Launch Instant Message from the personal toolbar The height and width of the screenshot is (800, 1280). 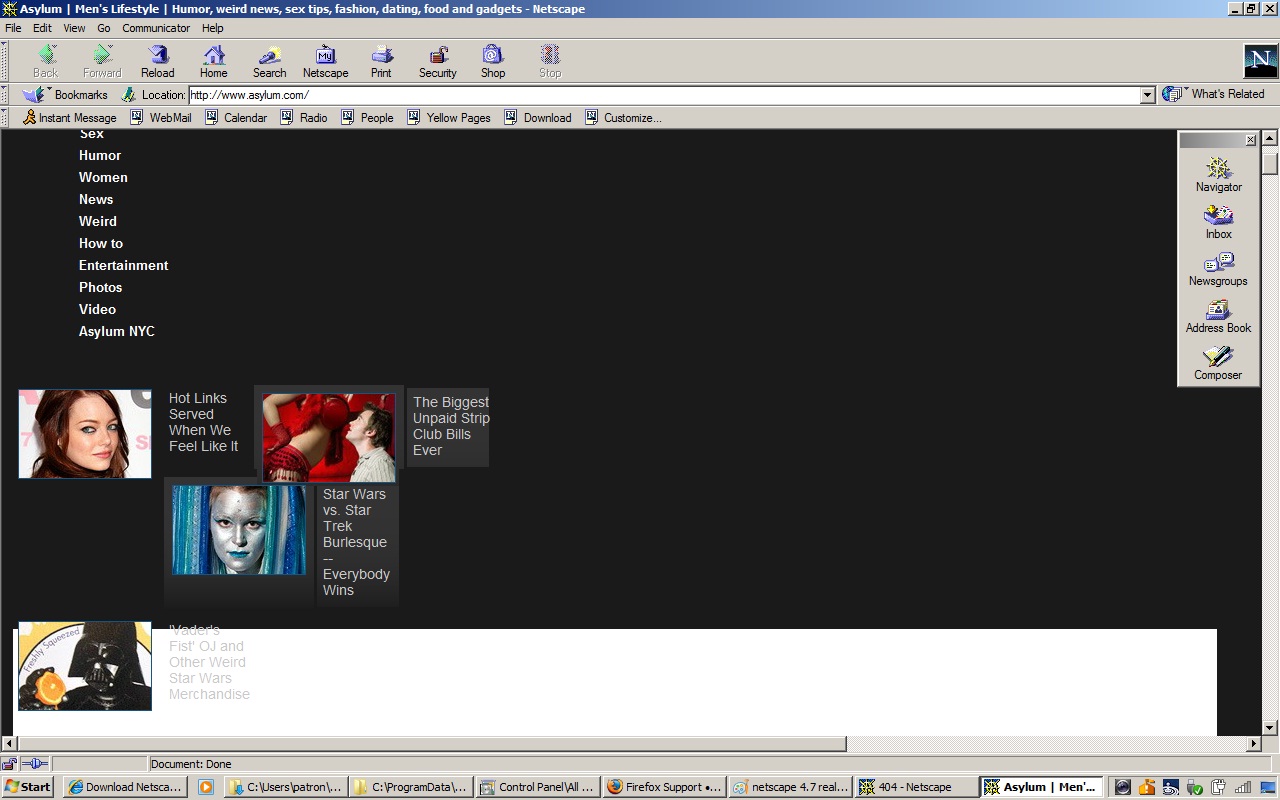(x=69, y=117)
